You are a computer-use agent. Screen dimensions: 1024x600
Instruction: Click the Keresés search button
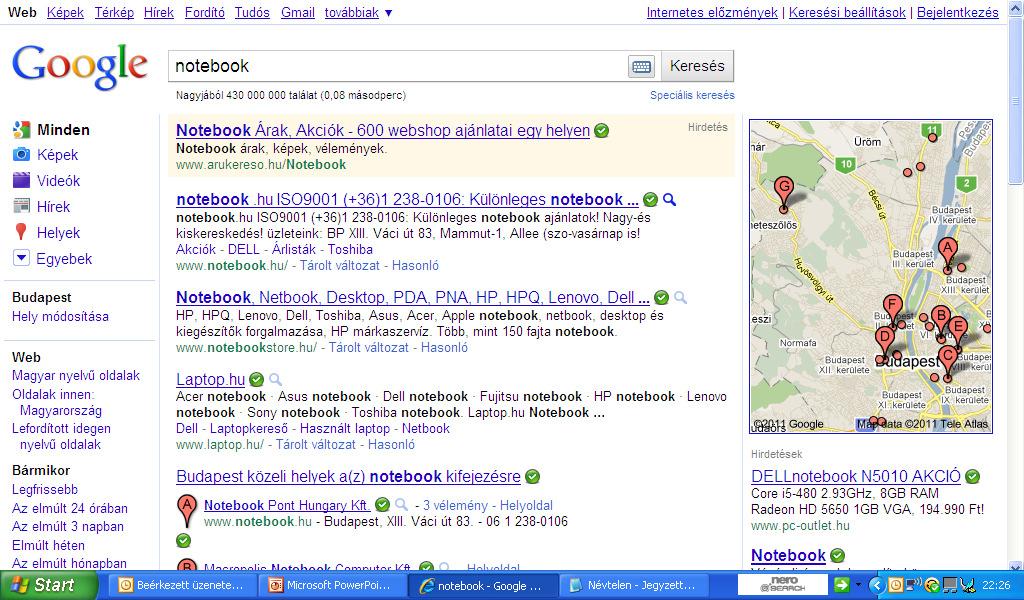697,66
